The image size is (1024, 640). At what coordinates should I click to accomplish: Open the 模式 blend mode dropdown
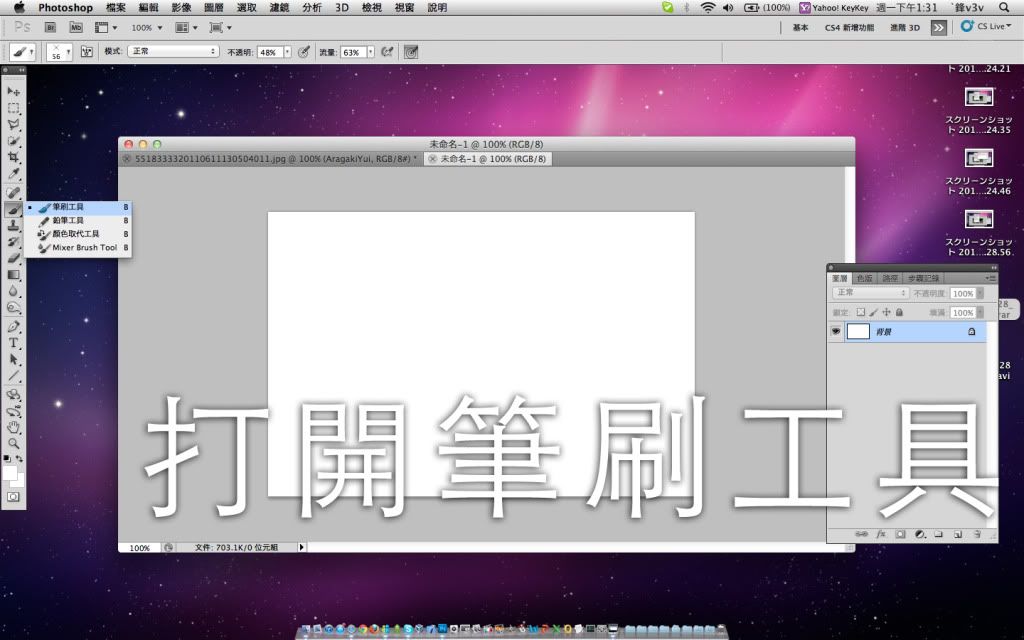pos(172,51)
